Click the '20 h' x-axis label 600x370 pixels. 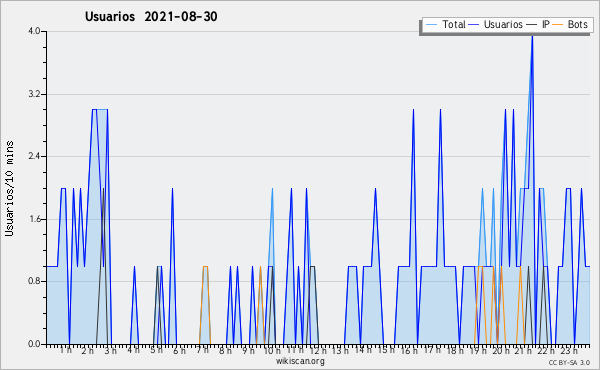(500, 350)
